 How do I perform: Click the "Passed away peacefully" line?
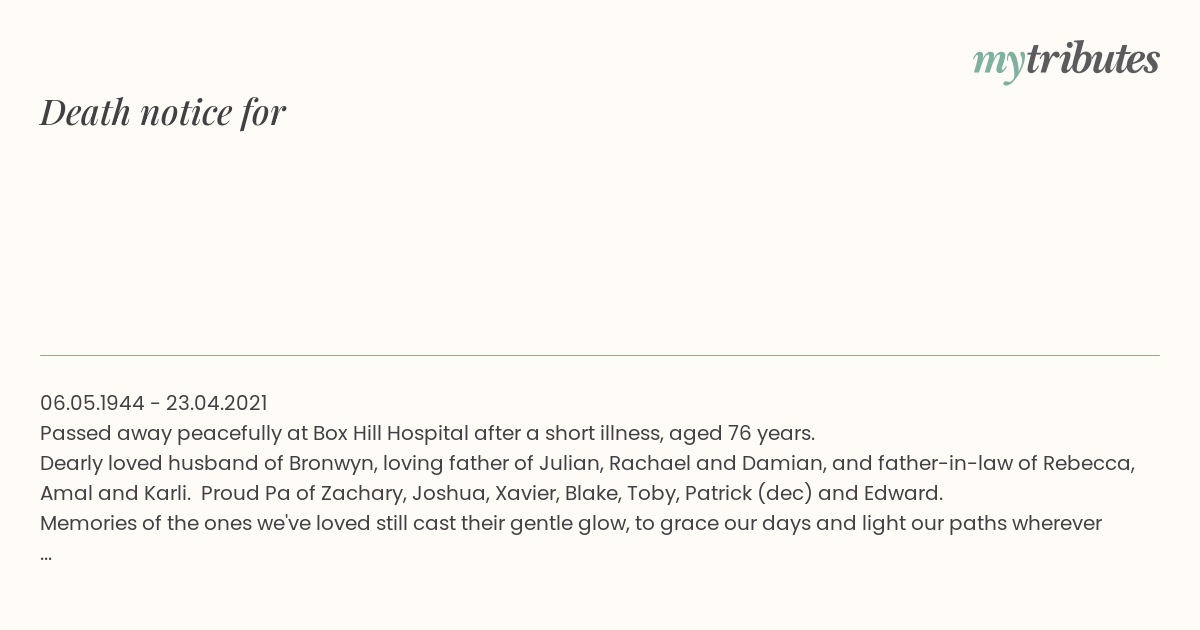428,433
